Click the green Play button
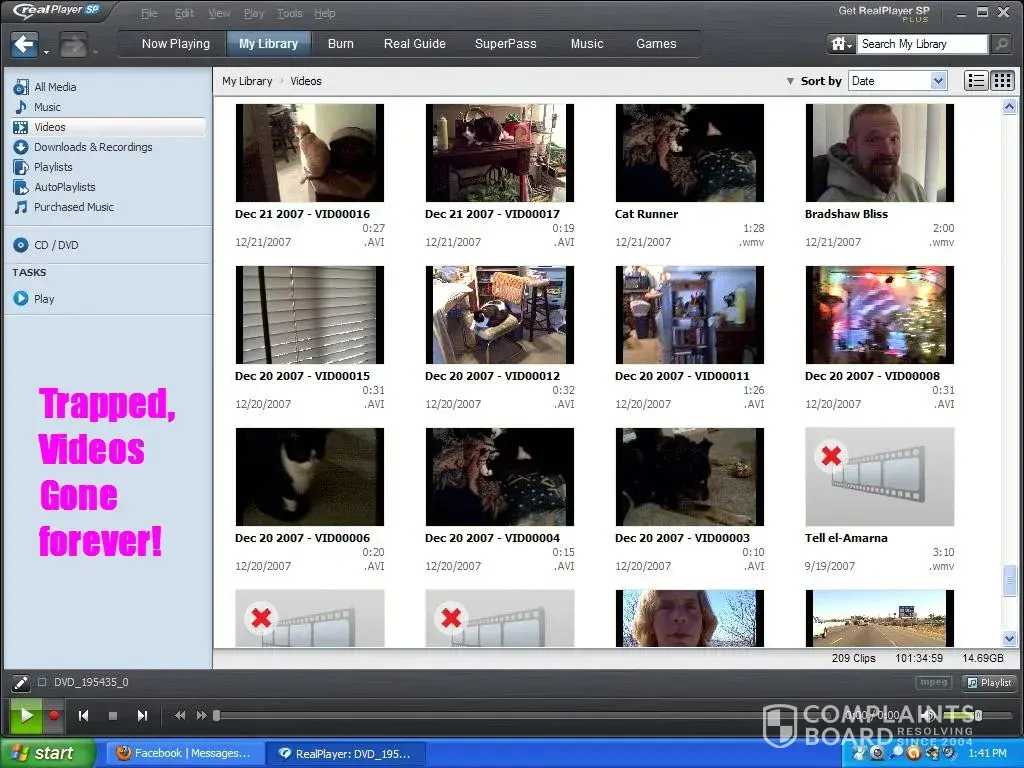The width and height of the screenshot is (1024, 768). click(x=26, y=715)
